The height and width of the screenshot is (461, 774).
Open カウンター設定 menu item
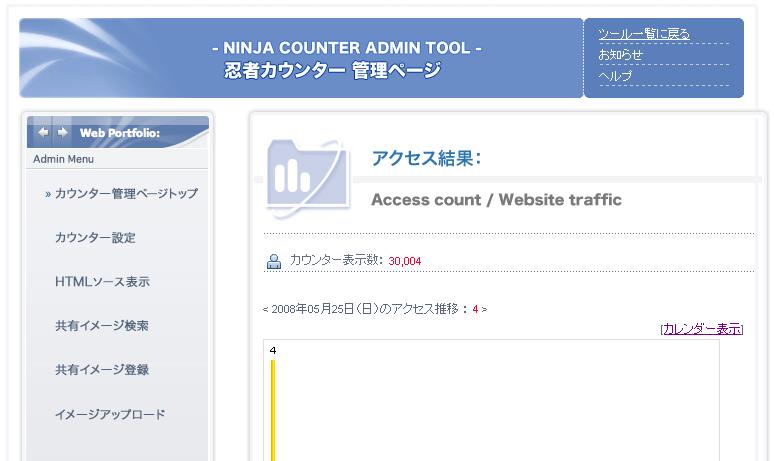click(x=95, y=237)
